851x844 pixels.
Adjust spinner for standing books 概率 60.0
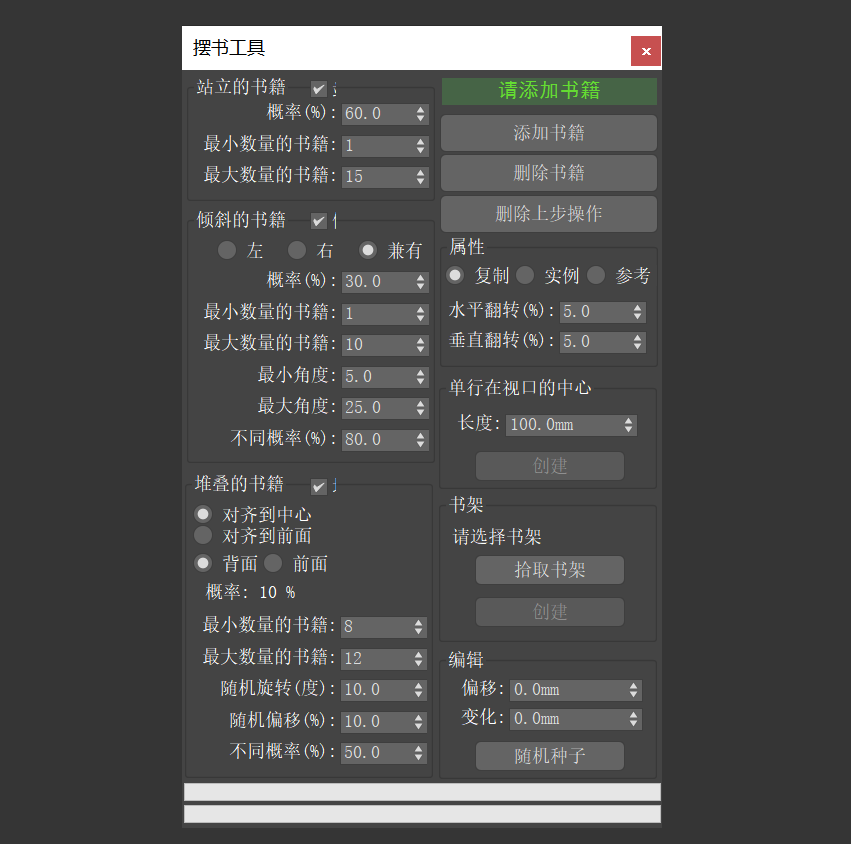[x=421, y=114]
